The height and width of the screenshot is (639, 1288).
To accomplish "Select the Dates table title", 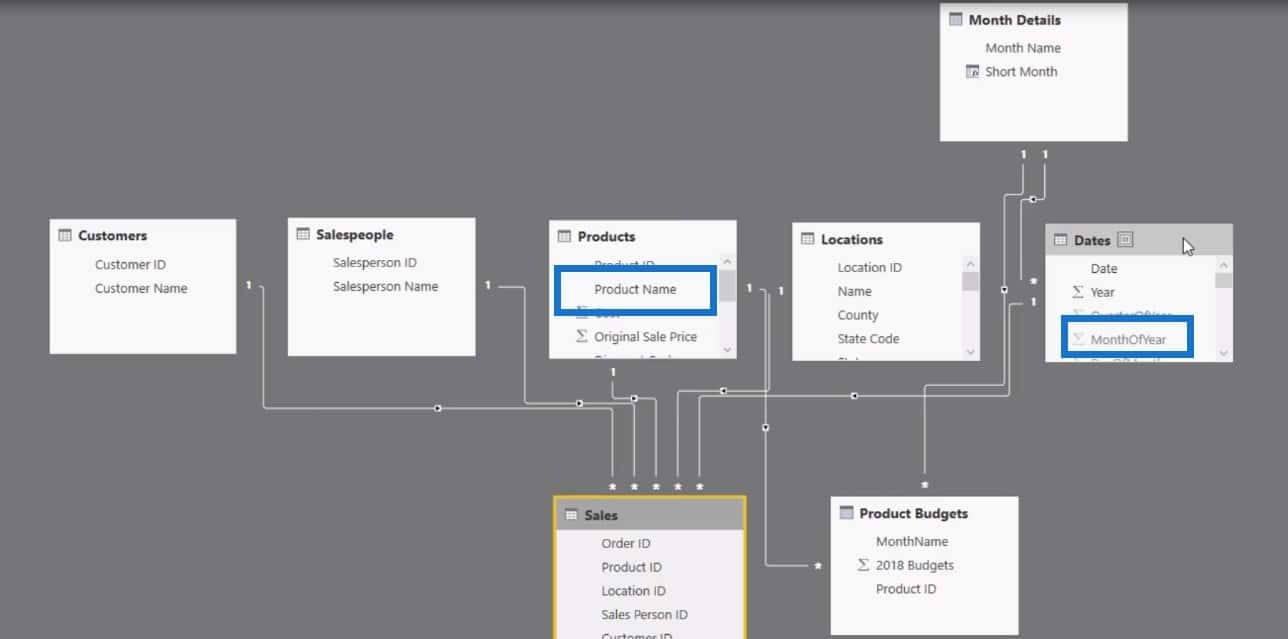I will [1092, 240].
